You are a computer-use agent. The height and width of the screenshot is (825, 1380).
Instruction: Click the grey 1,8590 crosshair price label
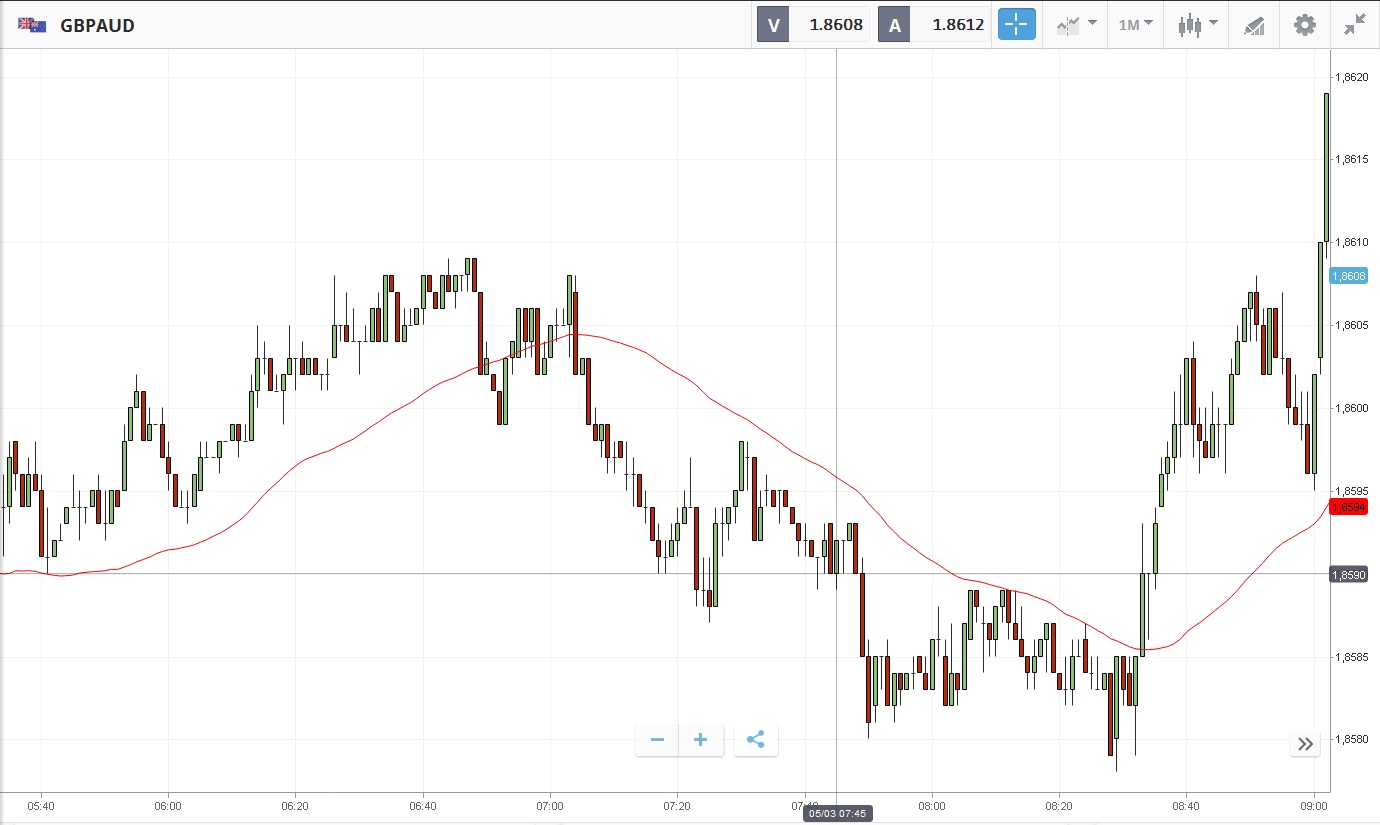pyautogui.click(x=1353, y=574)
